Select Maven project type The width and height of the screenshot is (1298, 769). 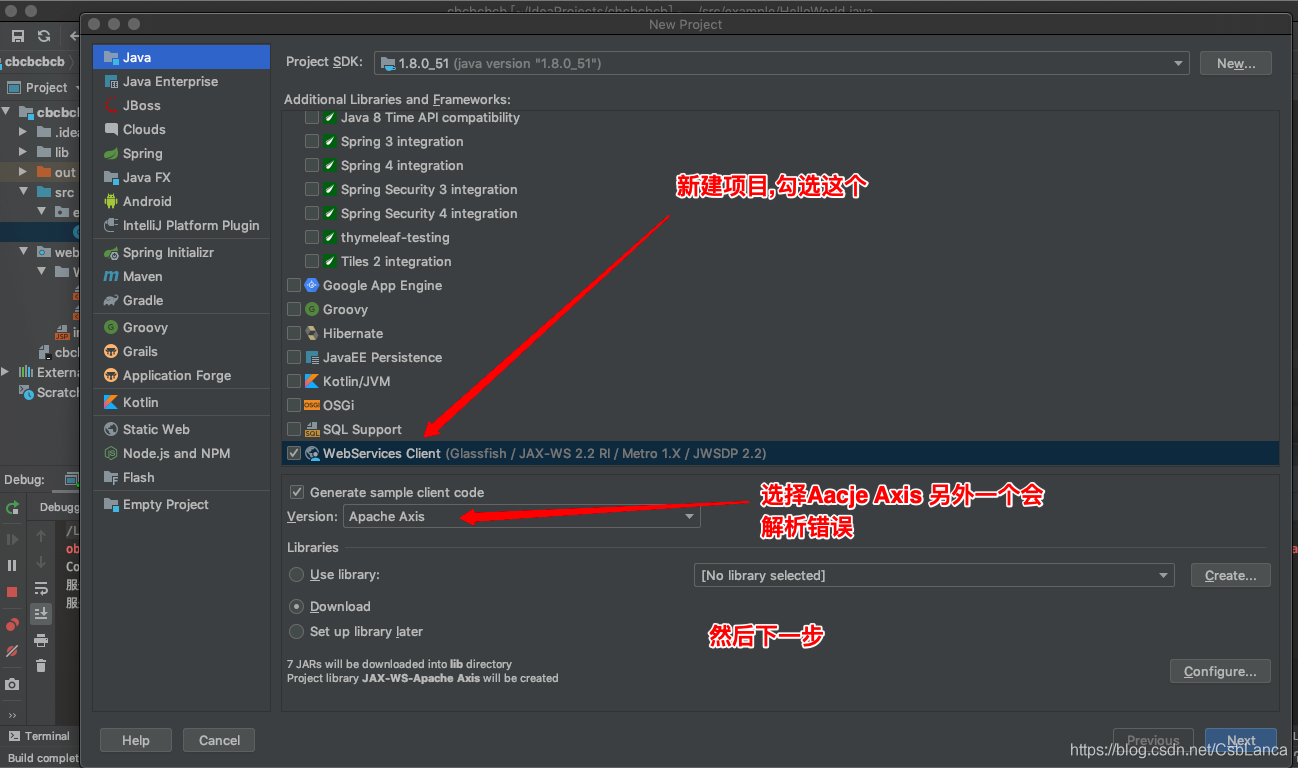click(x=181, y=276)
